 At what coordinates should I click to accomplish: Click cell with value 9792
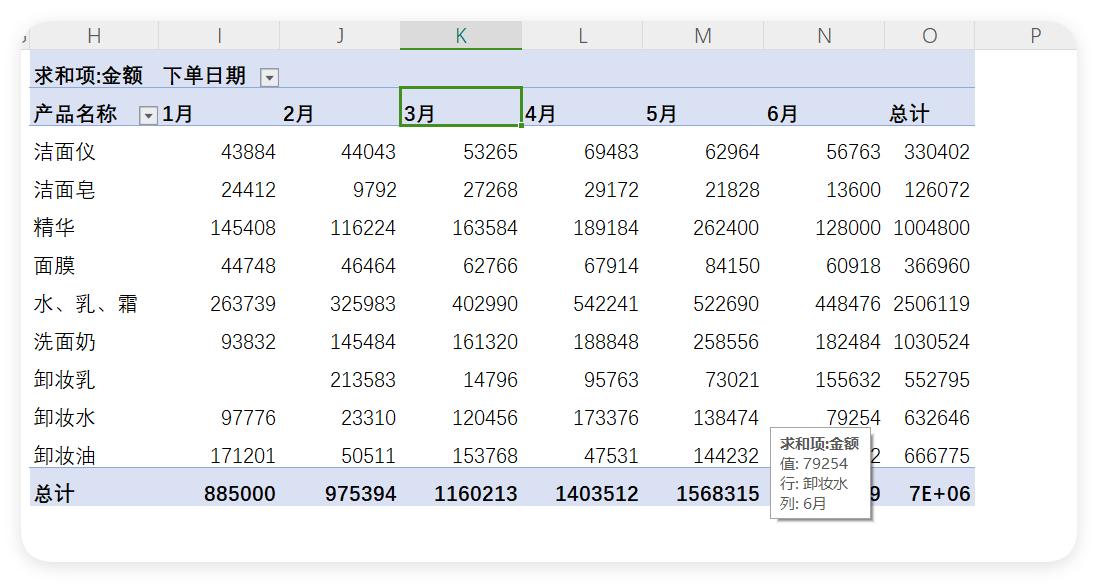[375, 190]
